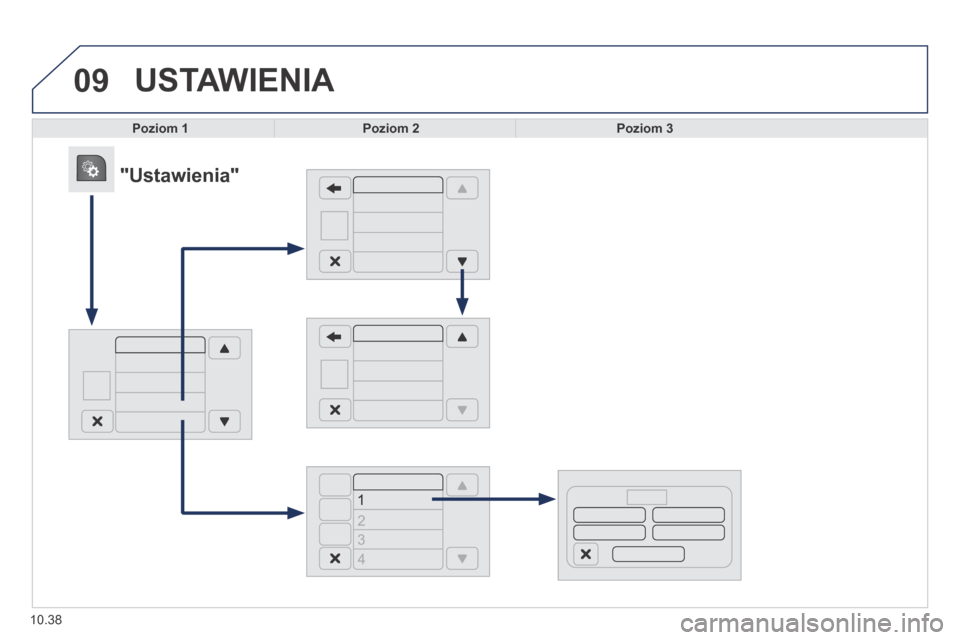The image size is (960, 640).
Task: Select row "3" in the numbered list panel
Action: tap(398, 540)
